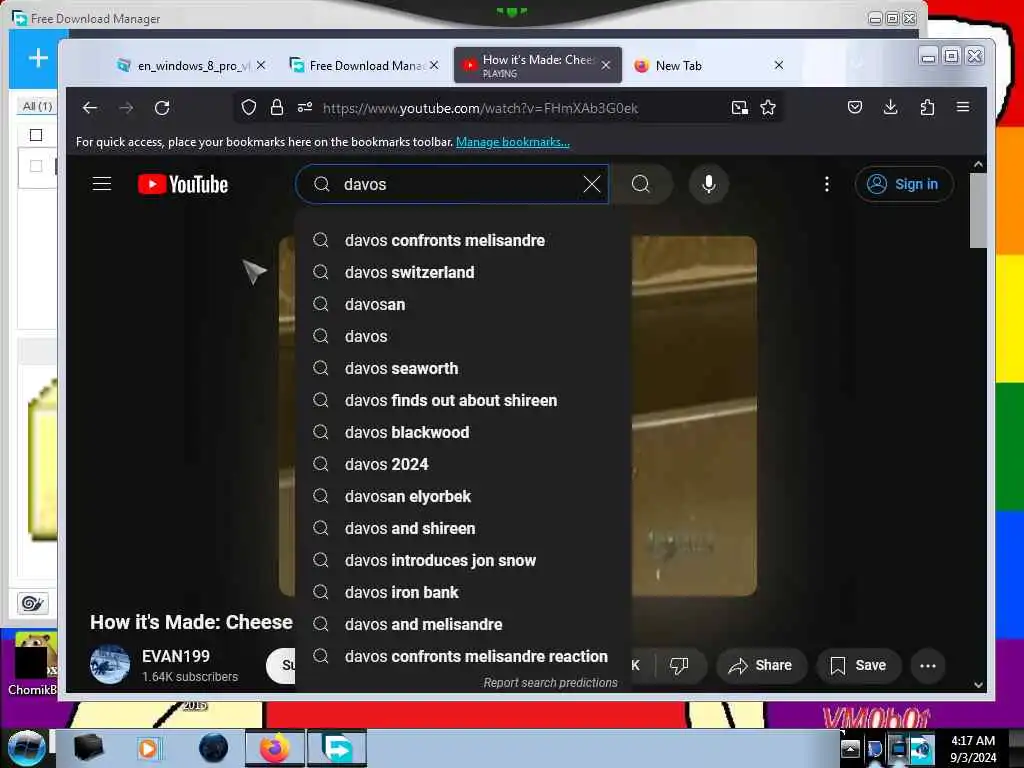
Task: Open the Firefox application hamburger menu
Action: click(963, 107)
